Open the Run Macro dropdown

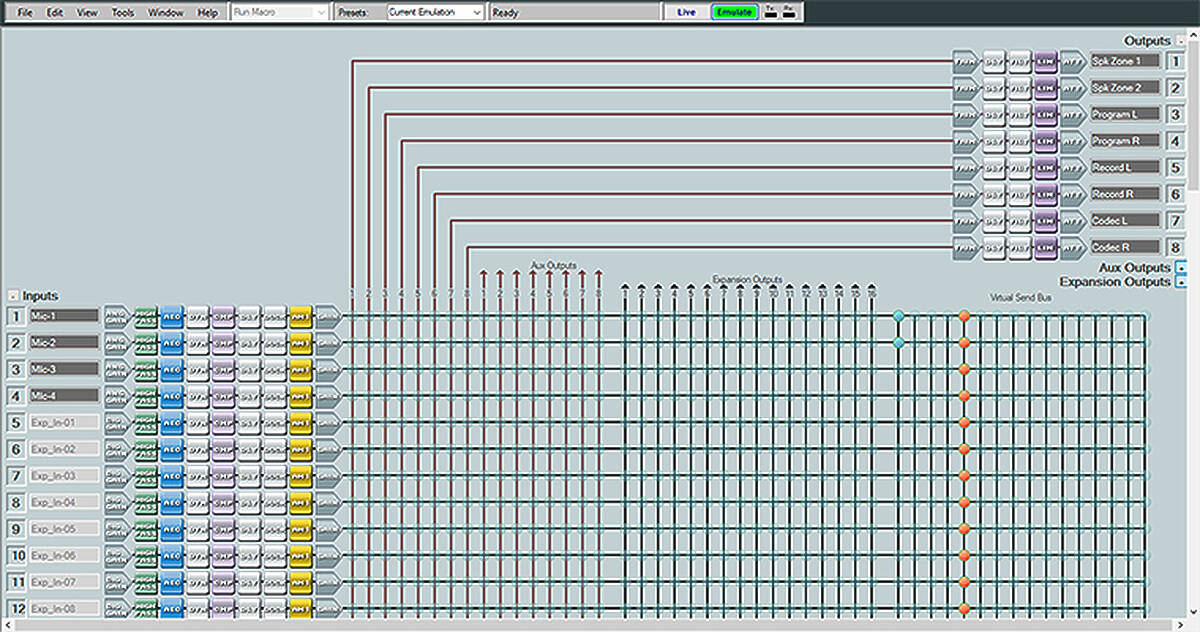click(279, 12)
